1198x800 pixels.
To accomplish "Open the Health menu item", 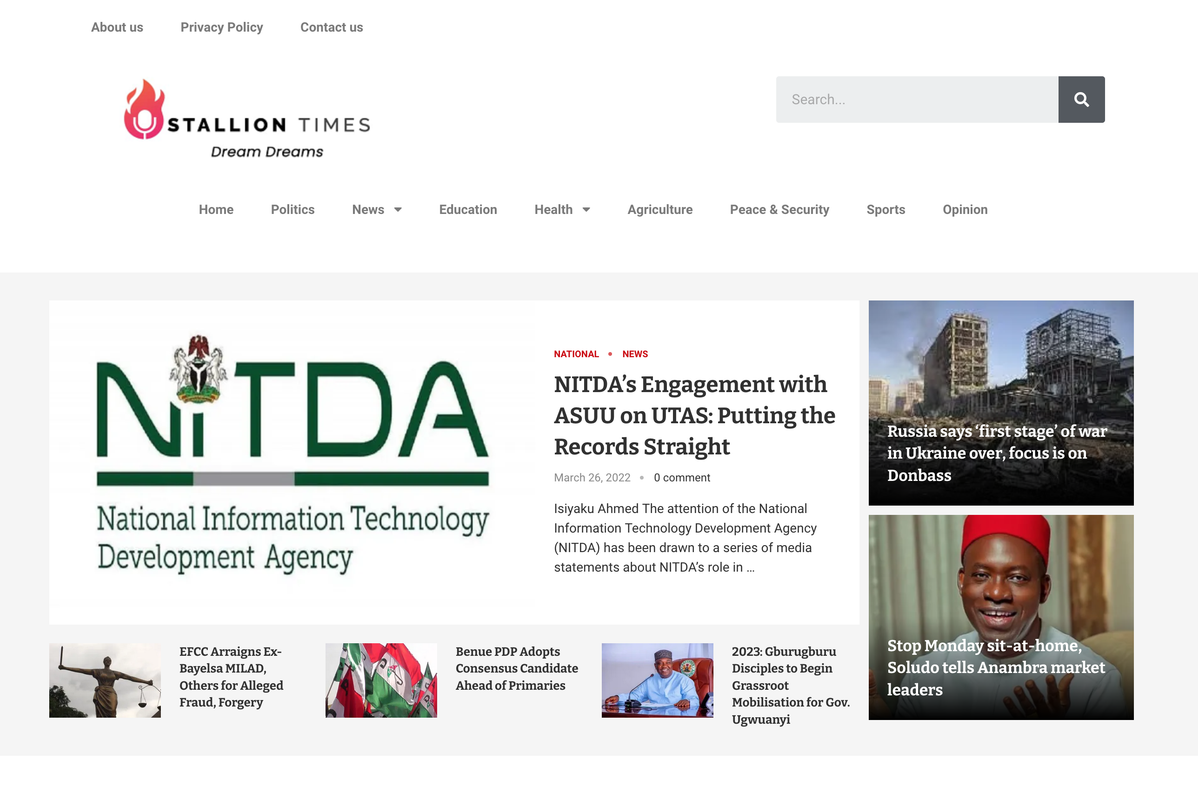I will [x=553, y=209].
